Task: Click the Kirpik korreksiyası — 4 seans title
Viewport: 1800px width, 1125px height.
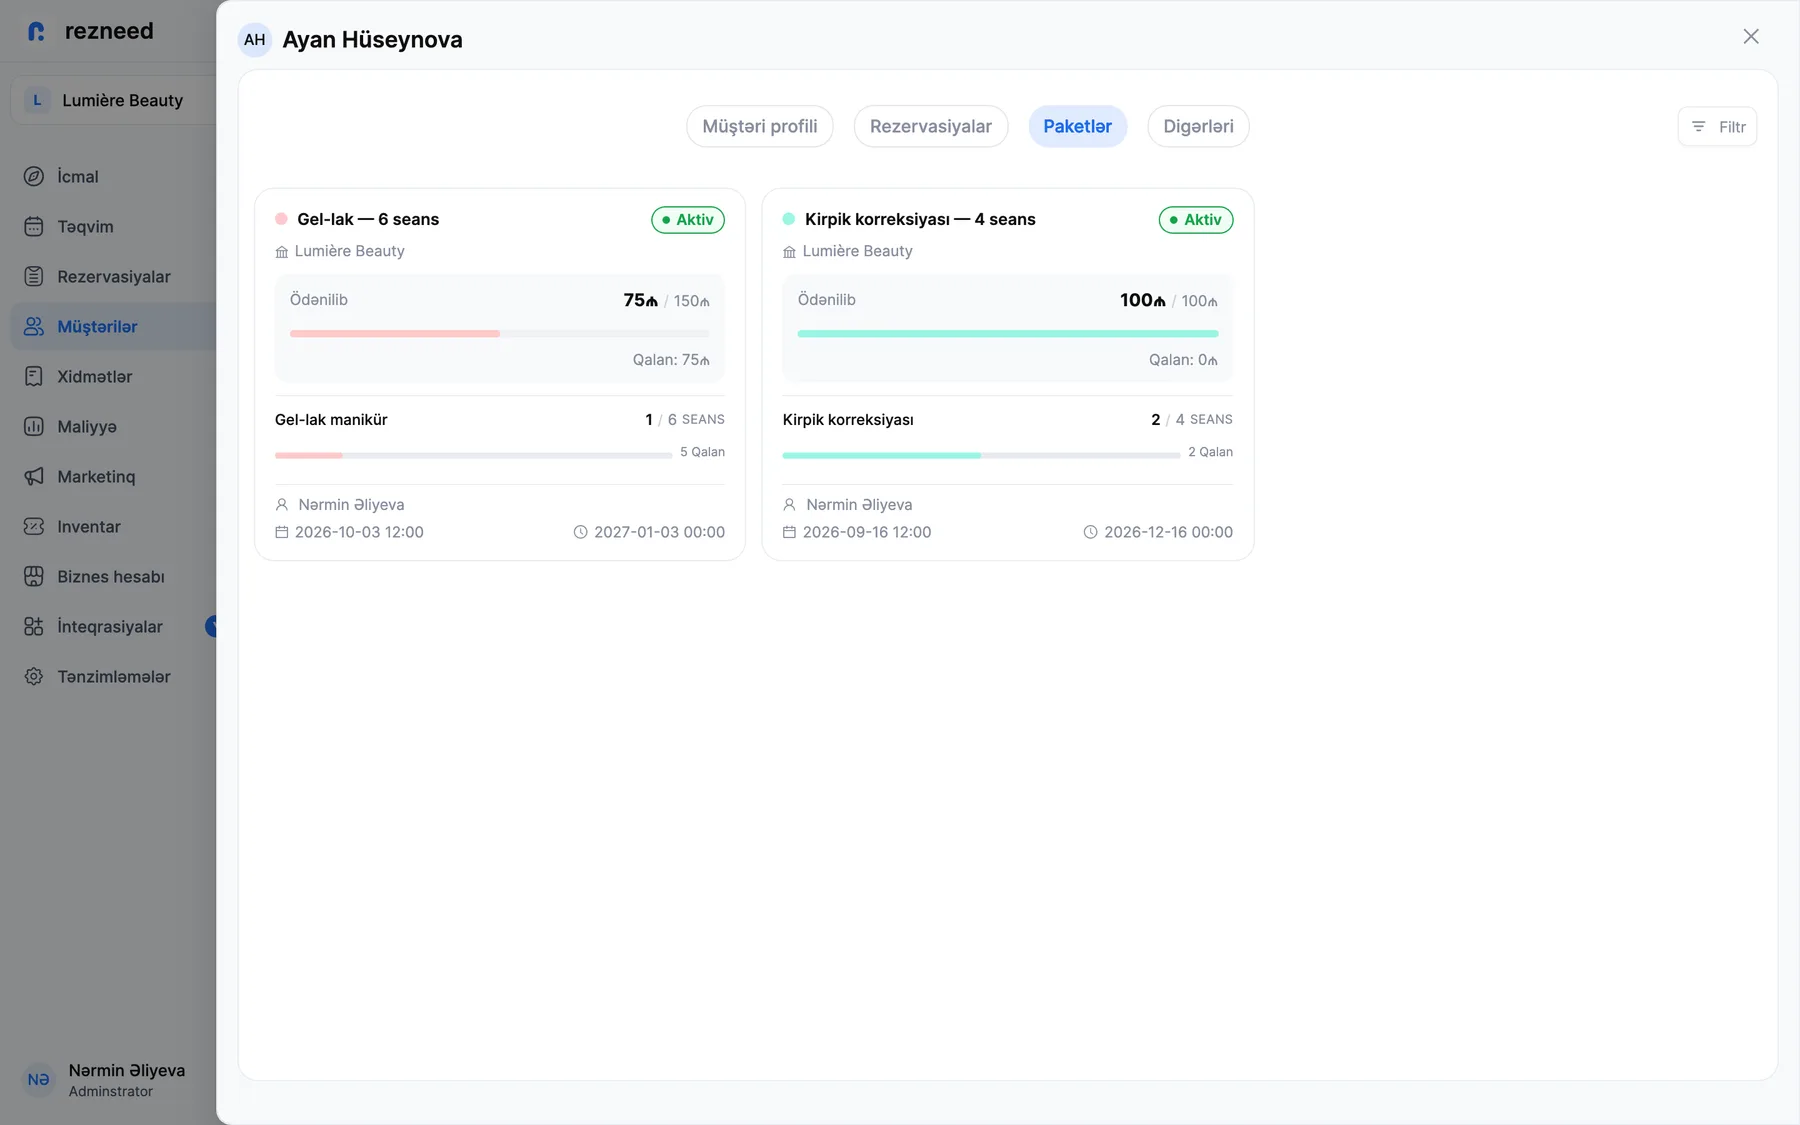Action: [x=920, y=219]
